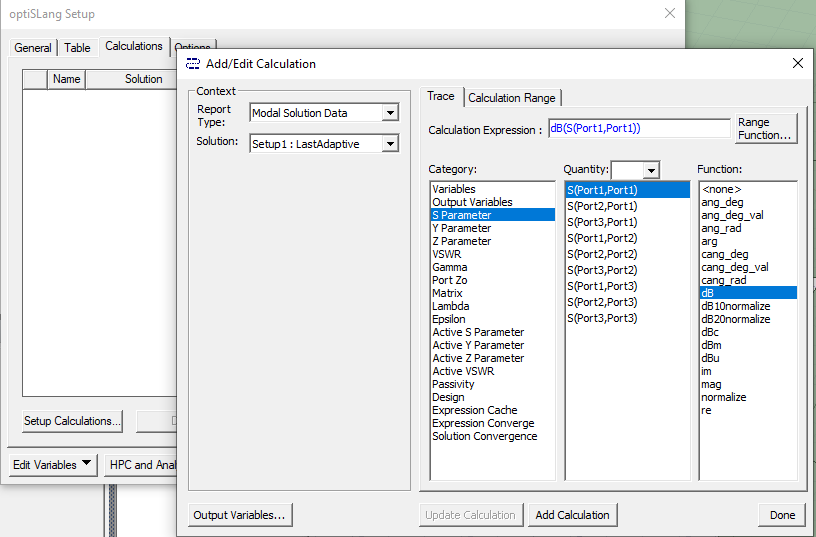Open the Report Type dropdown
This screenshot has width=816, height=537.
tap(390, 113)
